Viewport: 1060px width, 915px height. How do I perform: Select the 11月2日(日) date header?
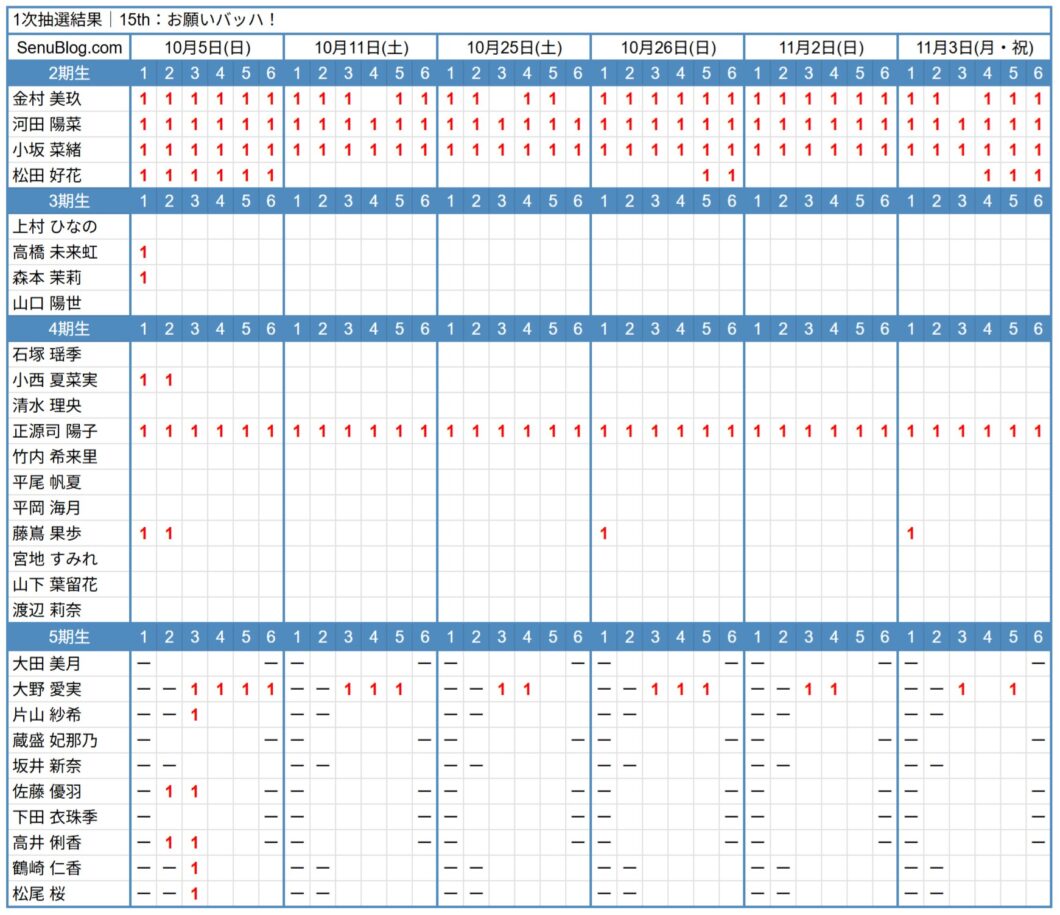821,48
